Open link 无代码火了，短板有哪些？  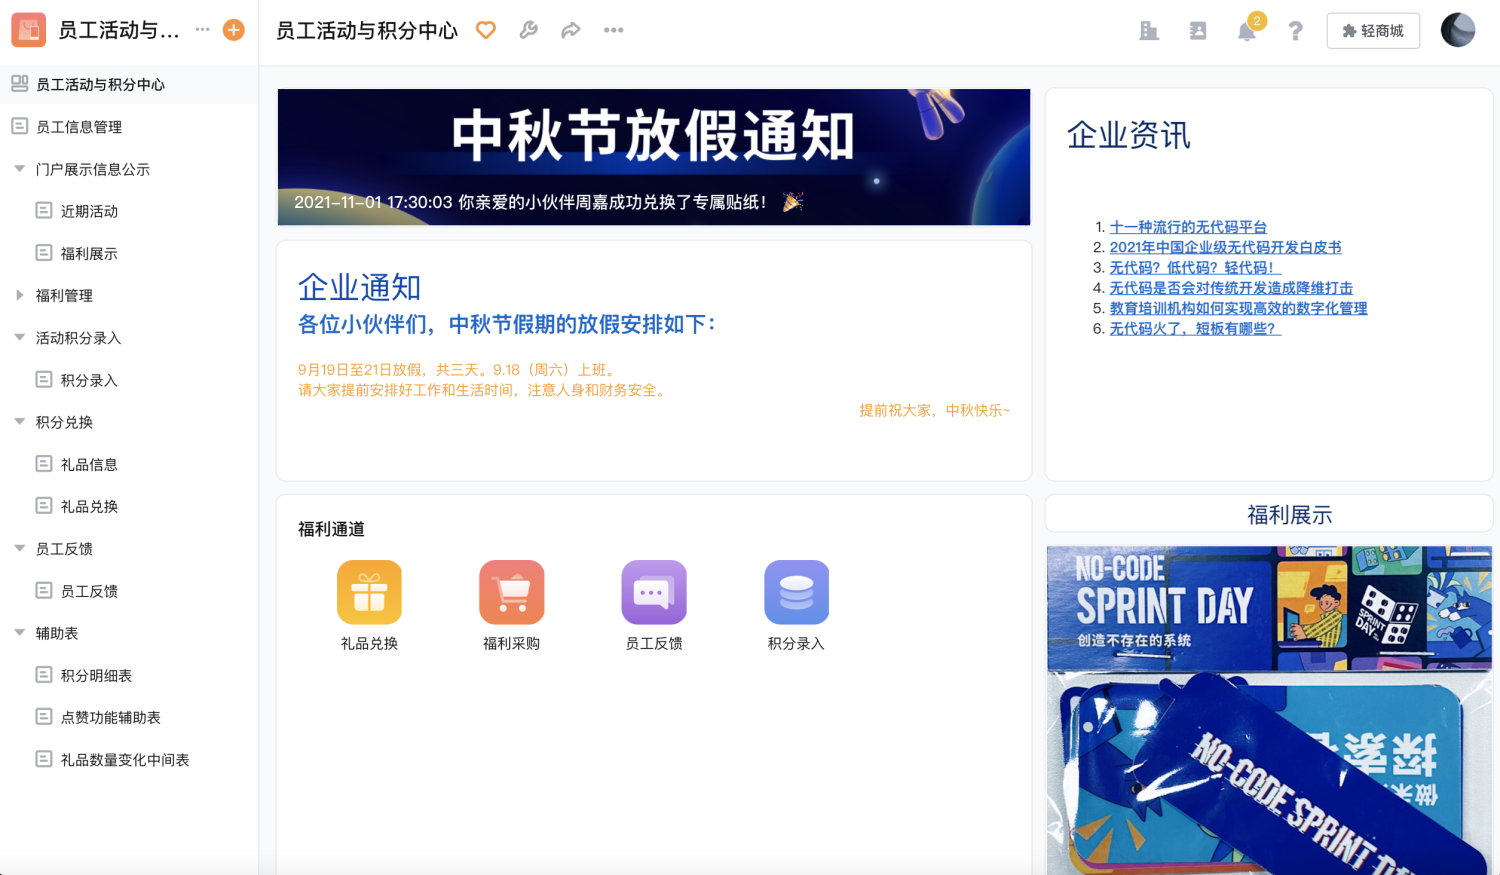[x=1195, y=328]
